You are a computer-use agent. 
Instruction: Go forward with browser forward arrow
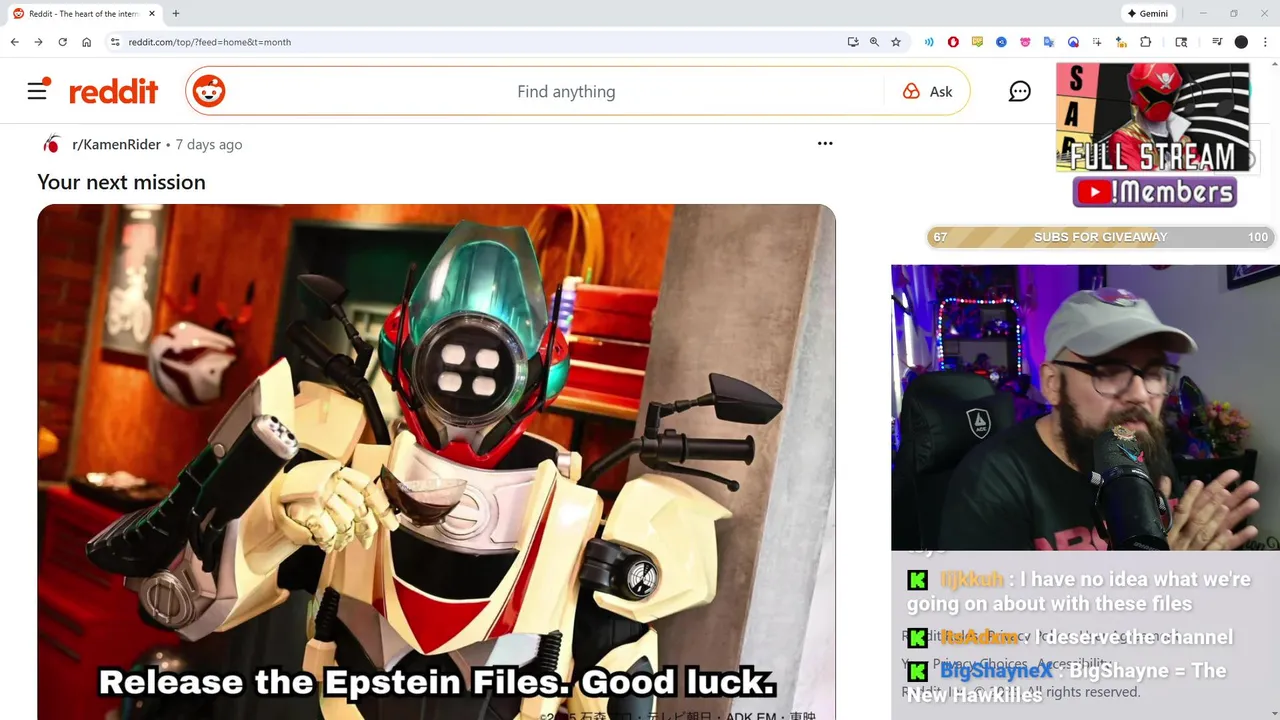pyautogui.click(x=38, y=42)
